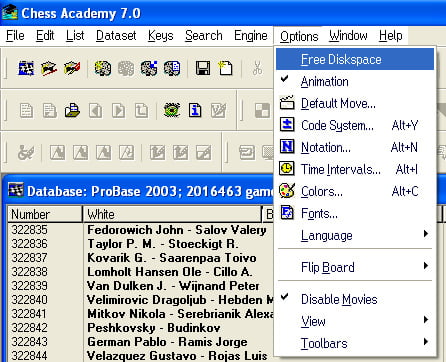The height and width of the screenshot is (362, 446).
Task: Open Fonts... settings
Action: click(355, 213)
